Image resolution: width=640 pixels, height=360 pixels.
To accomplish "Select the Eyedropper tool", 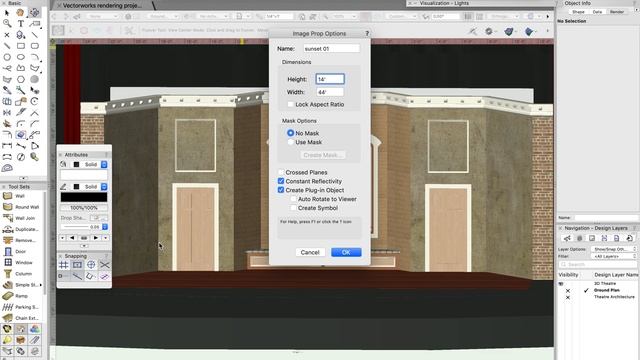I will point(7,90).
